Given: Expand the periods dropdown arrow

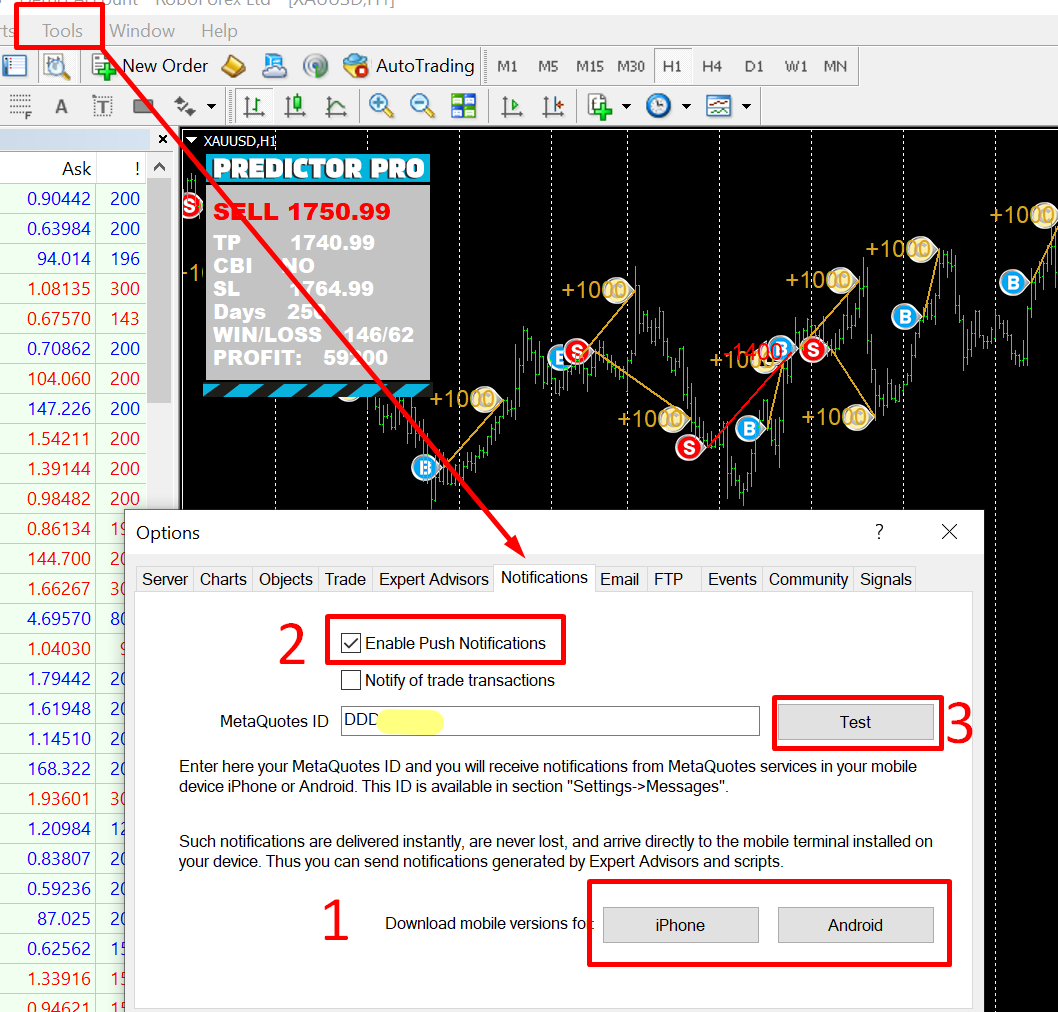Looking at the screenshot, I should (686, 107).
